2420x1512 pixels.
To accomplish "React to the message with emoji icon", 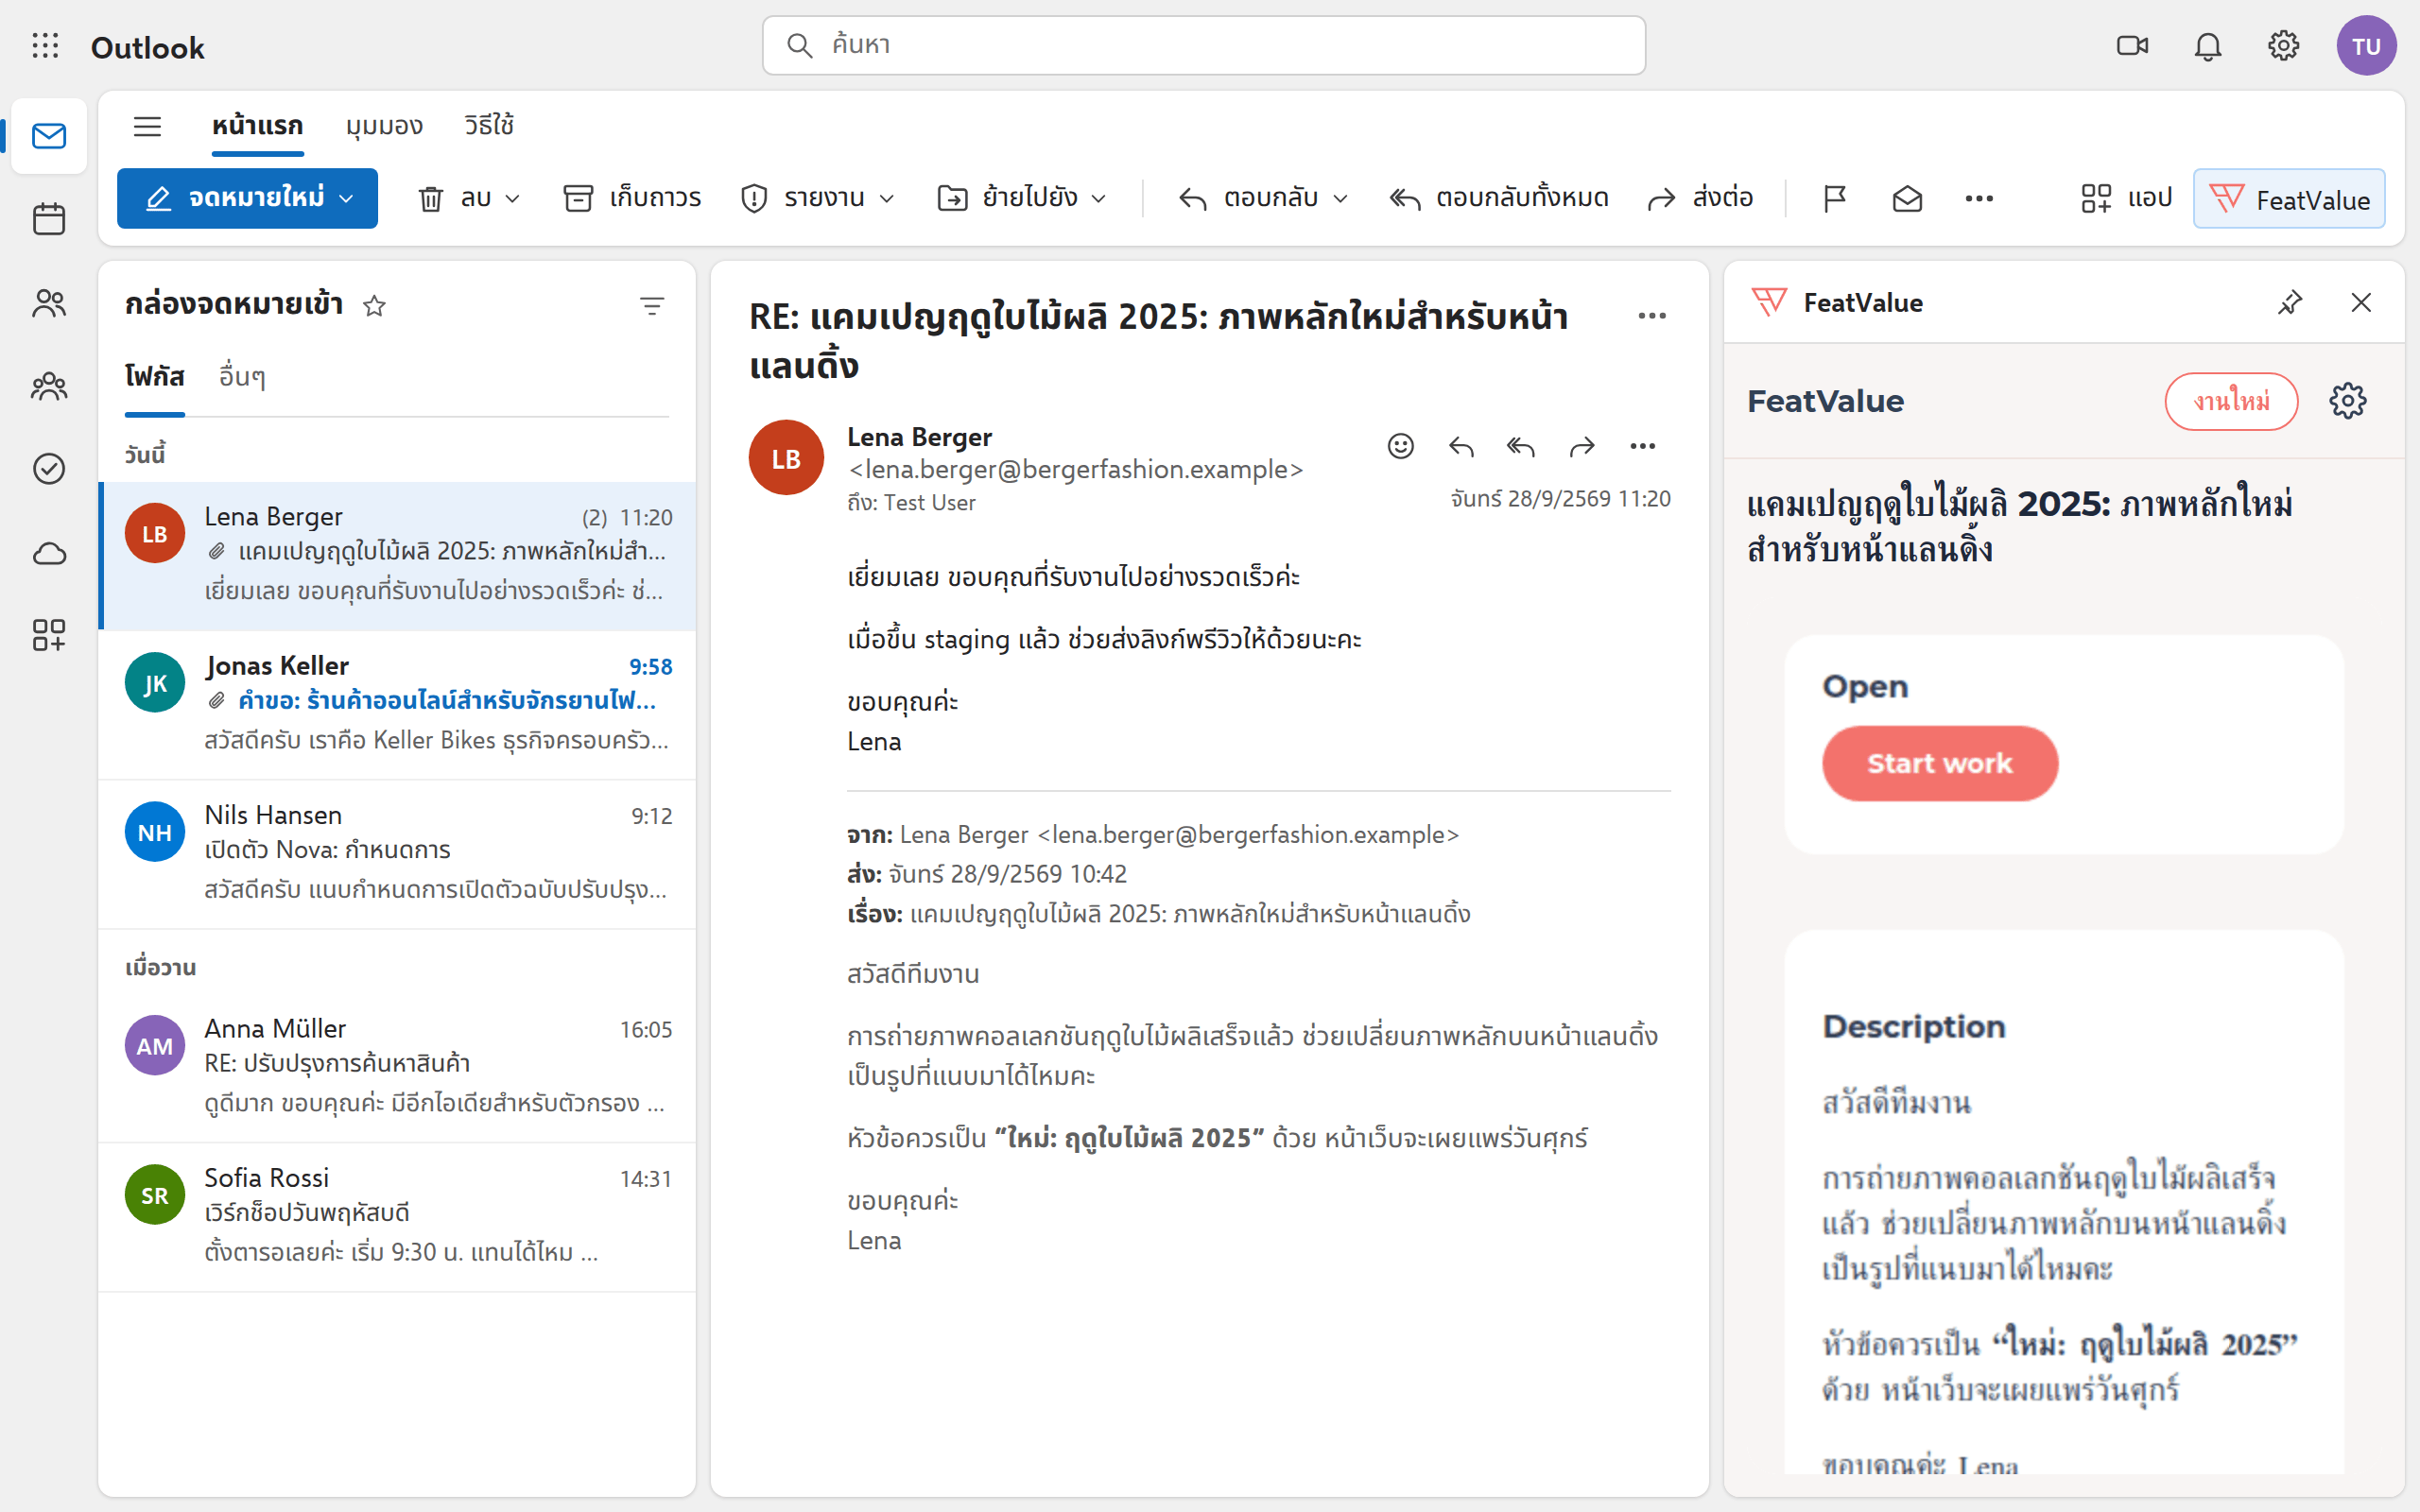I will pyautogui.click(x=1400, y=446).
